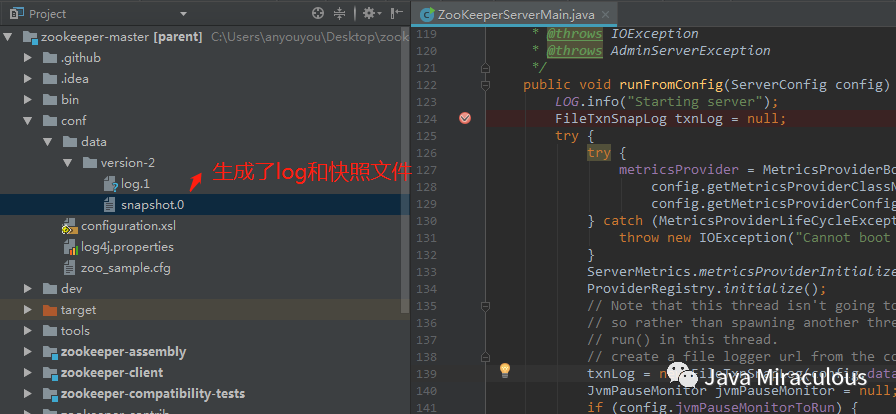Click runFromConfig method name in editor
The image size is (896, 414).
coord(671,85)
